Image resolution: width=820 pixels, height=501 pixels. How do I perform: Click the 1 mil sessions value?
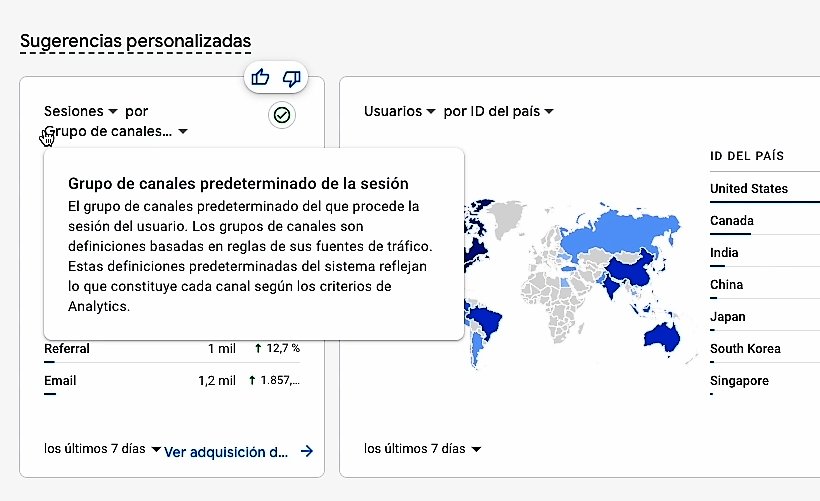222,348
